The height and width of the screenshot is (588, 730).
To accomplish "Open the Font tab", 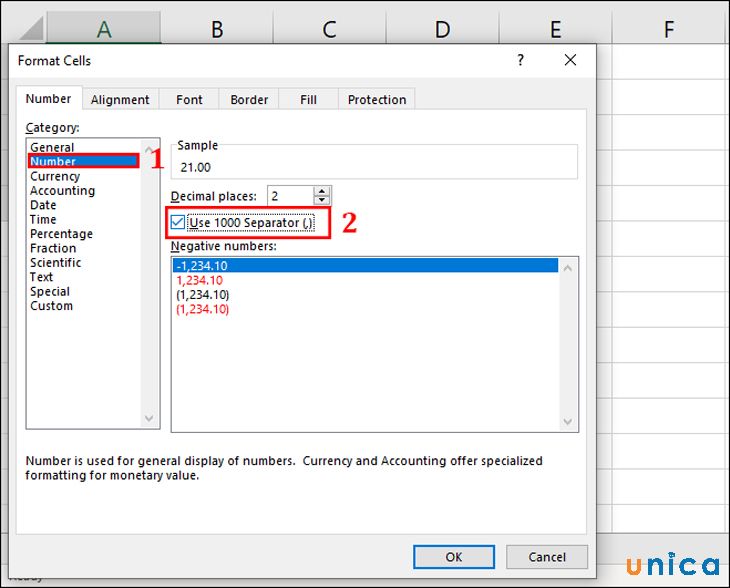I will [189, 100].
